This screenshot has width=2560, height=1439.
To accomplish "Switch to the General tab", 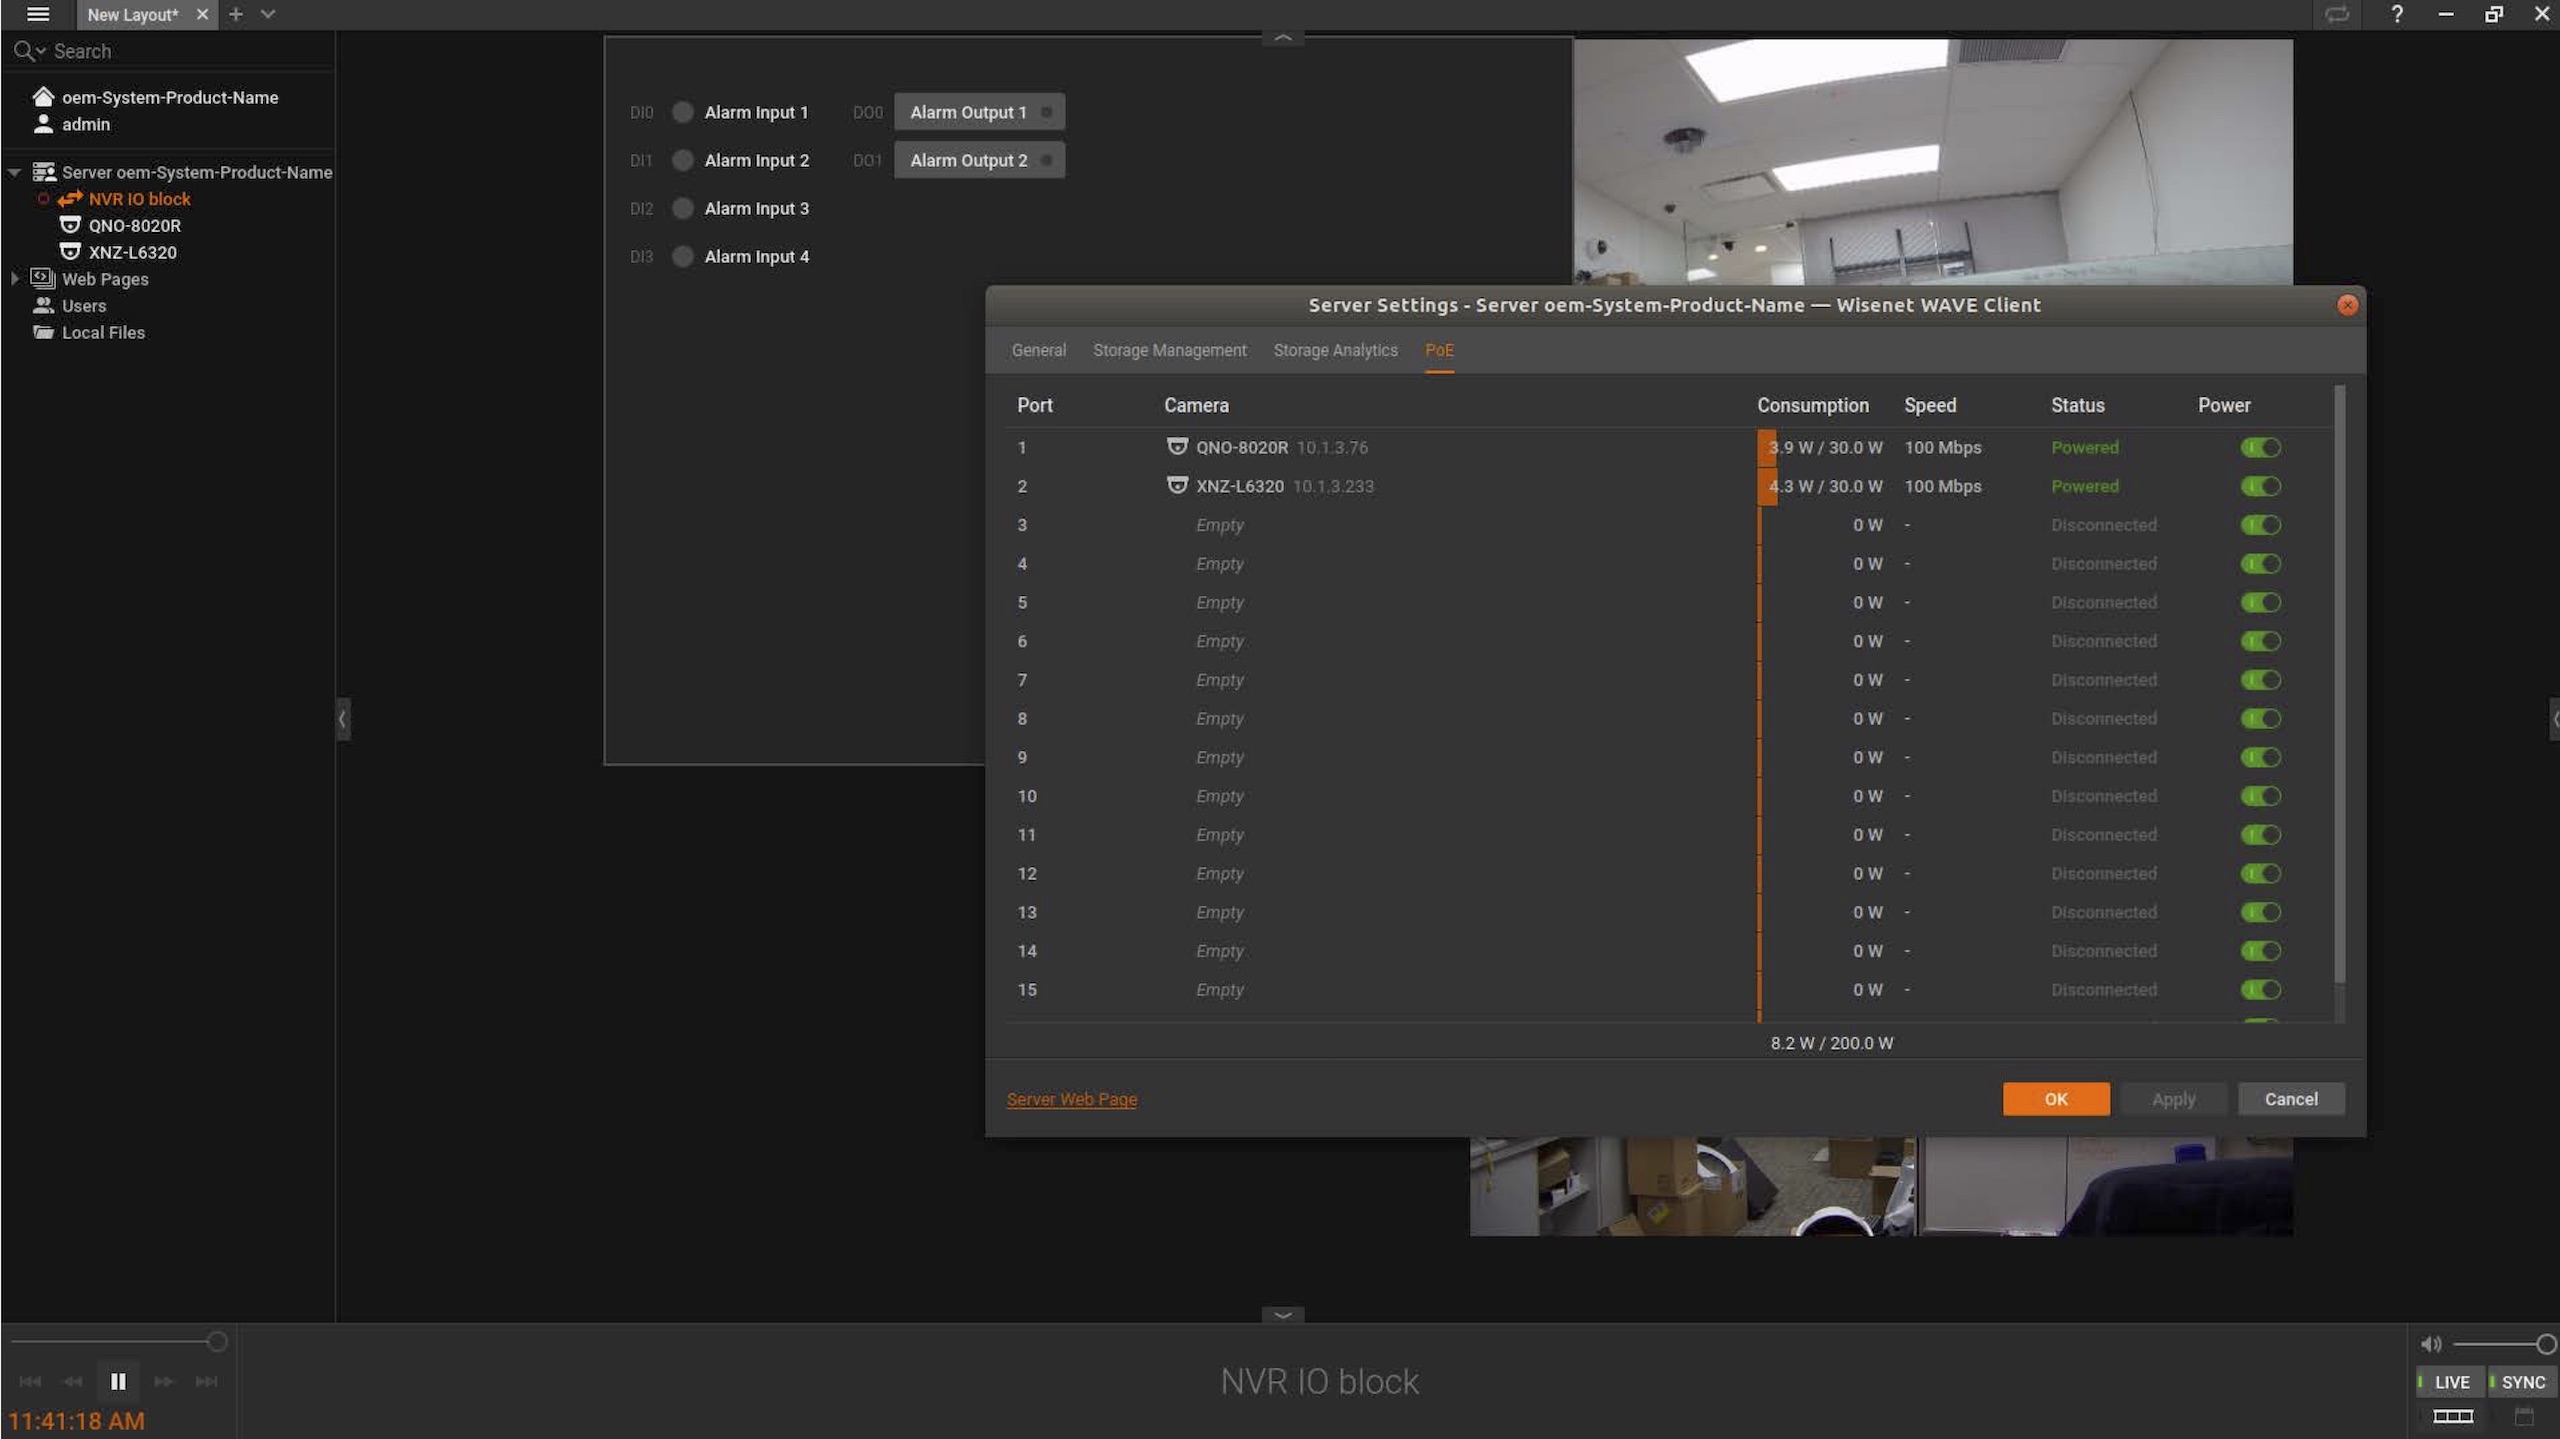I will tap(1038, 350).
